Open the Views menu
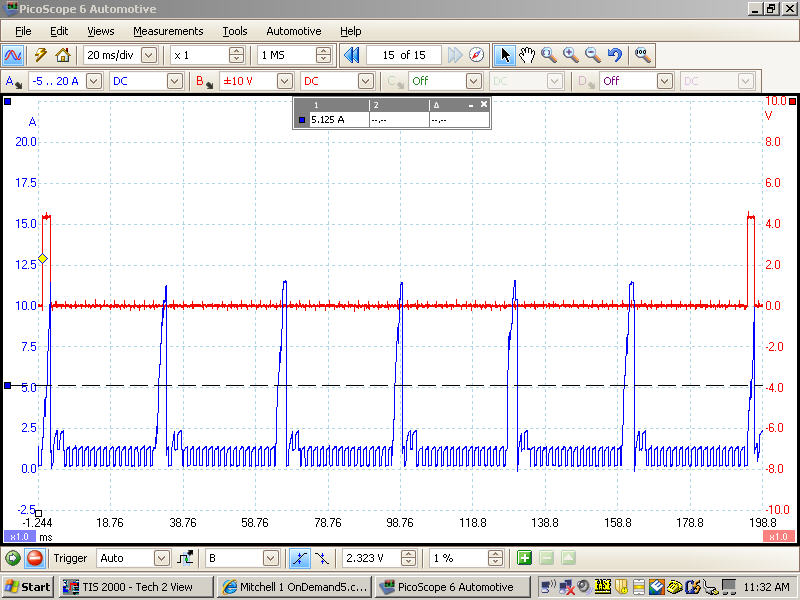This screenshot has width=800, height=600. coord(101,31)
